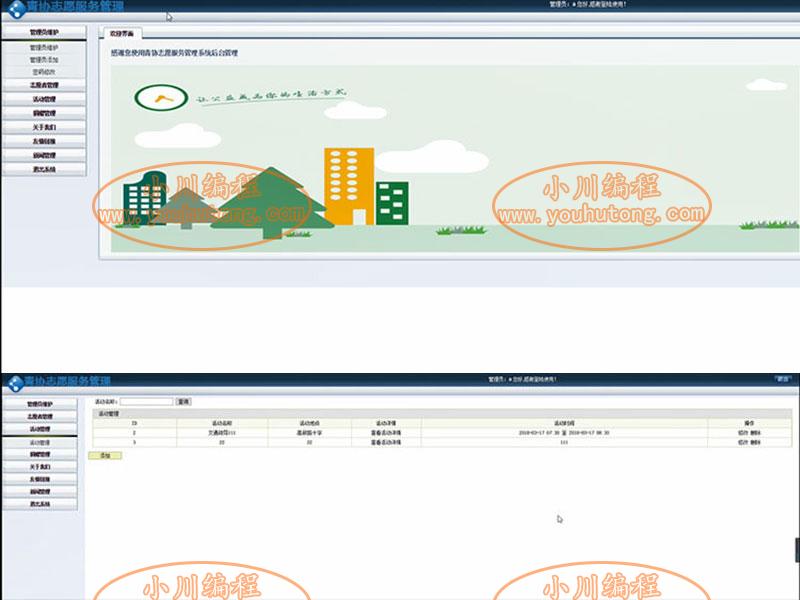This screenshot has width=800, height=600.
Task: Click 修改 link in the ID 3 row
Action: (x=743, y=442)
